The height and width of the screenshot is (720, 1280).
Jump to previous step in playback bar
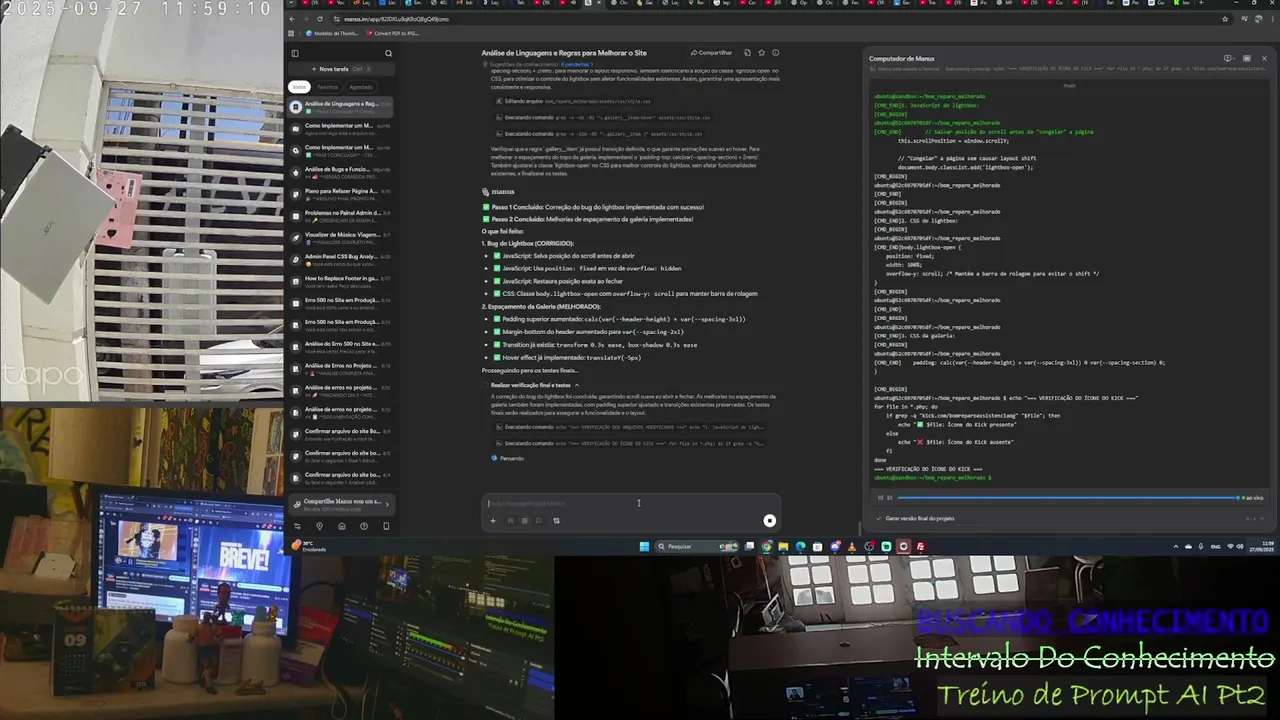click(x=880, y=497)
